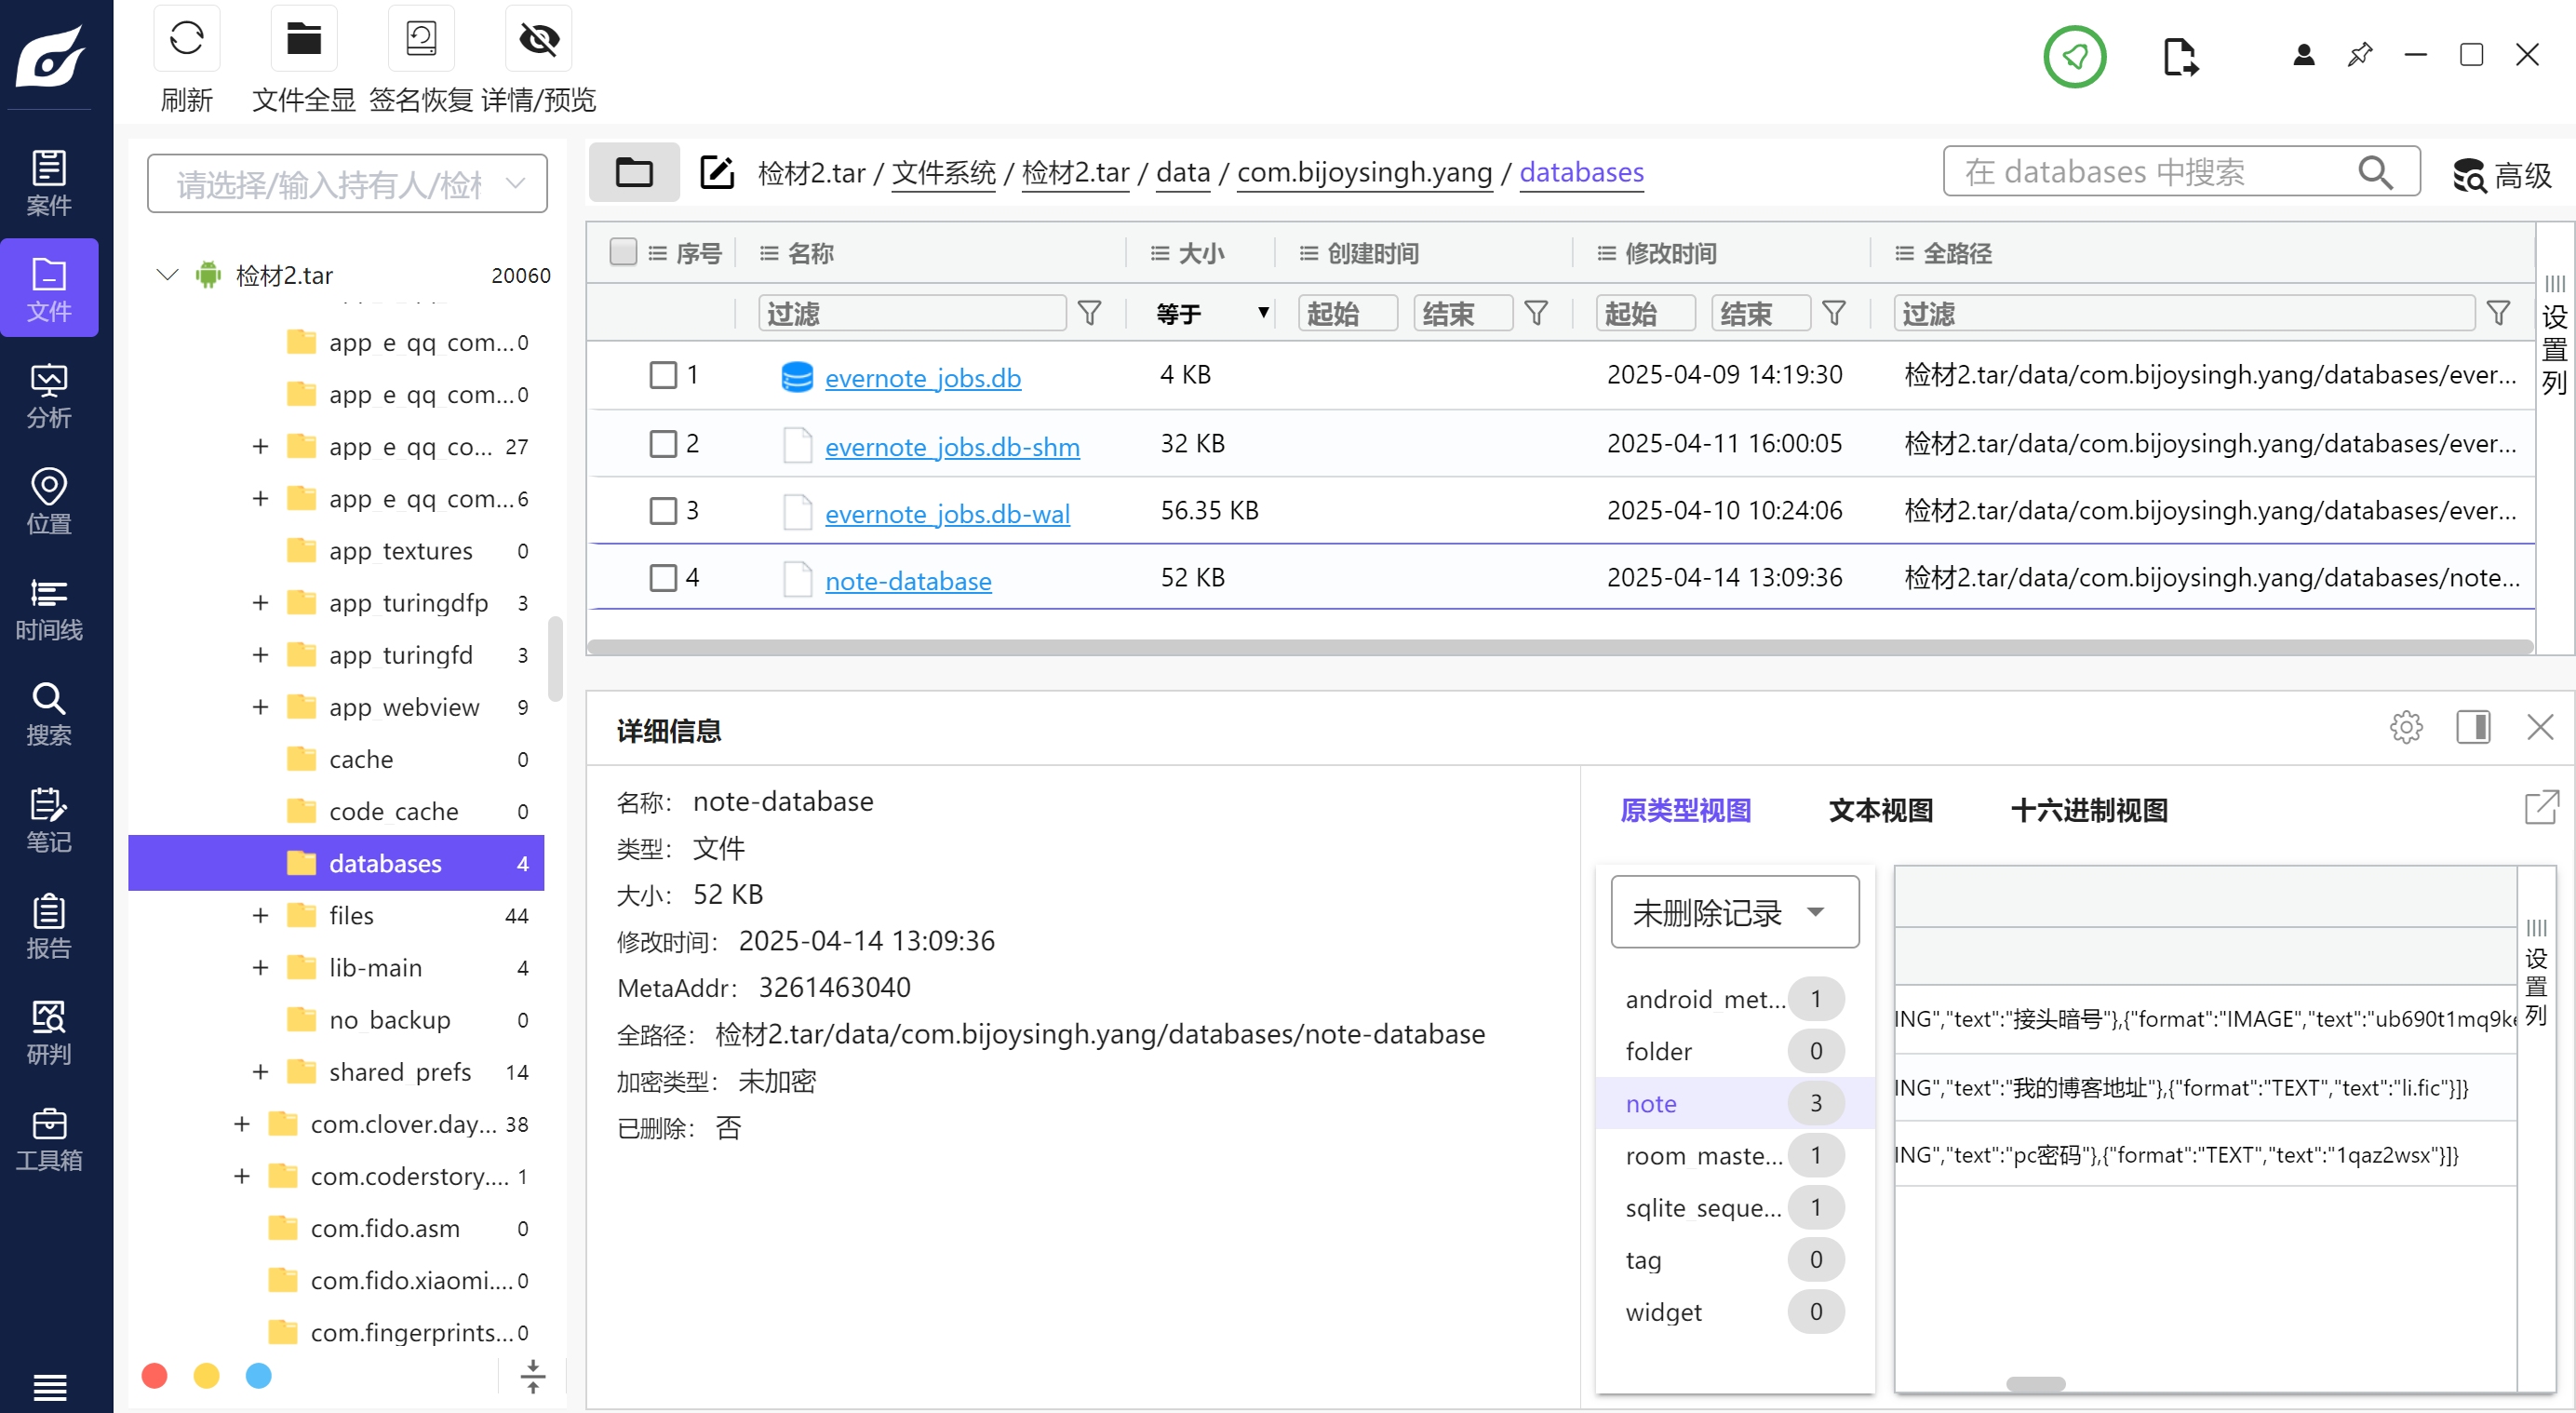
Task: Check the box for evernote_jobs.db row
Action: click(x=663, y=375)
